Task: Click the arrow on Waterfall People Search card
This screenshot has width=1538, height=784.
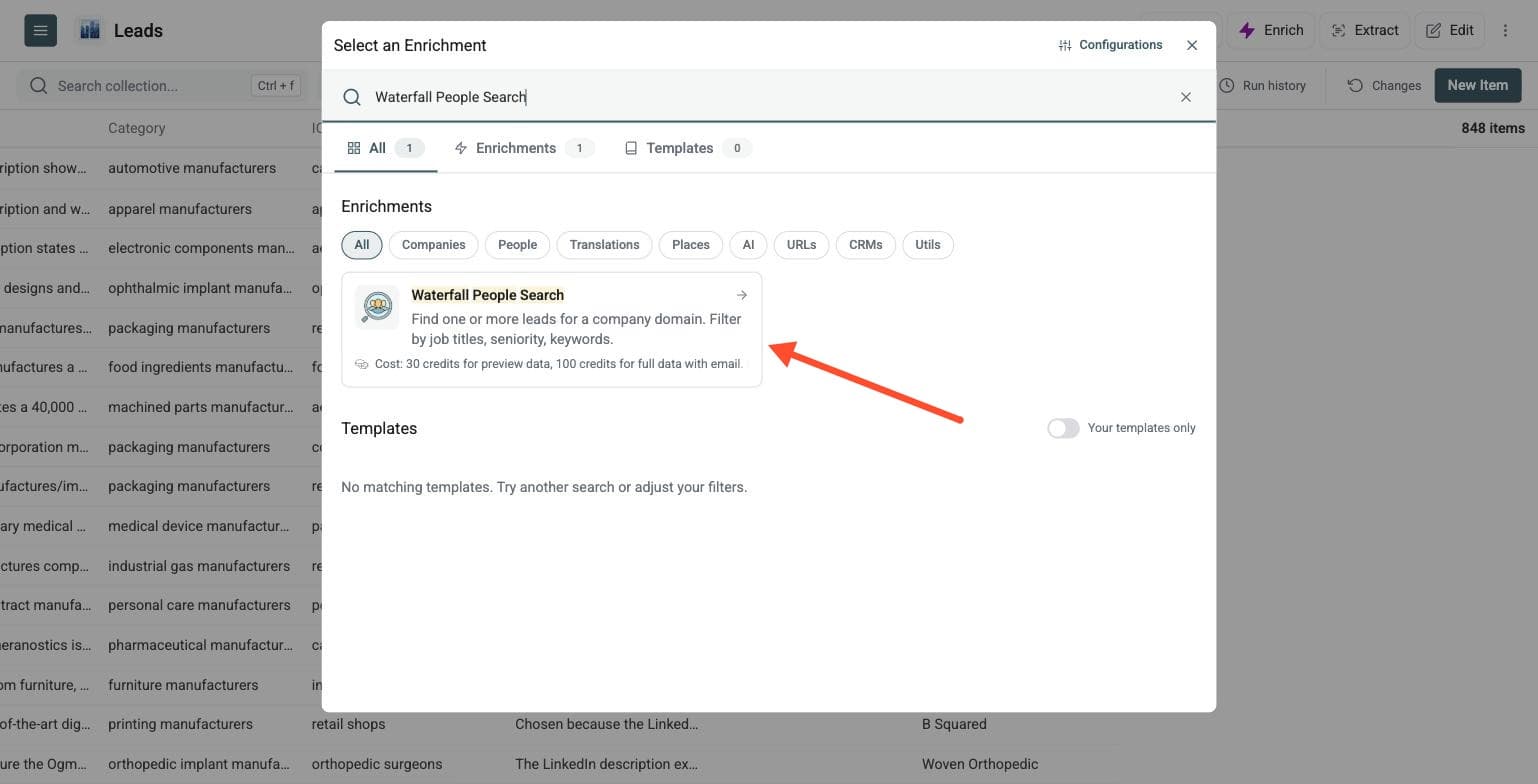Action: pyautogui.click(x=741, y=295)
